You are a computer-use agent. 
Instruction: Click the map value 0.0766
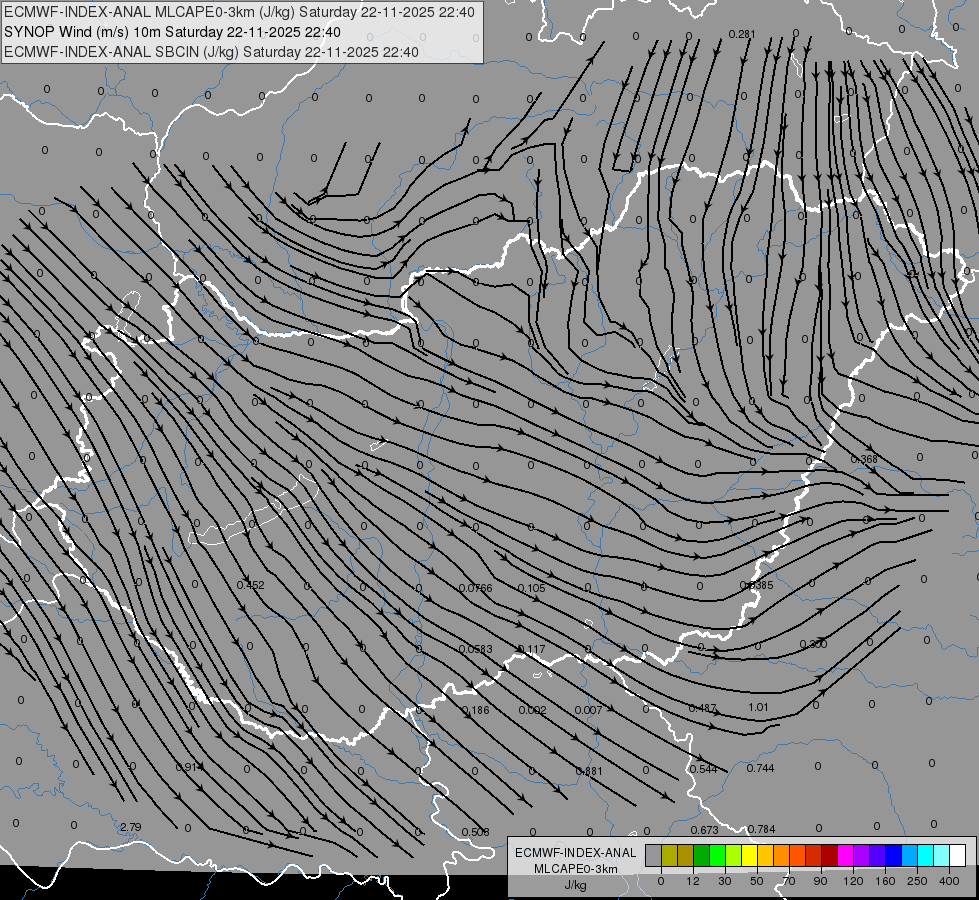[x=475, y=588]
